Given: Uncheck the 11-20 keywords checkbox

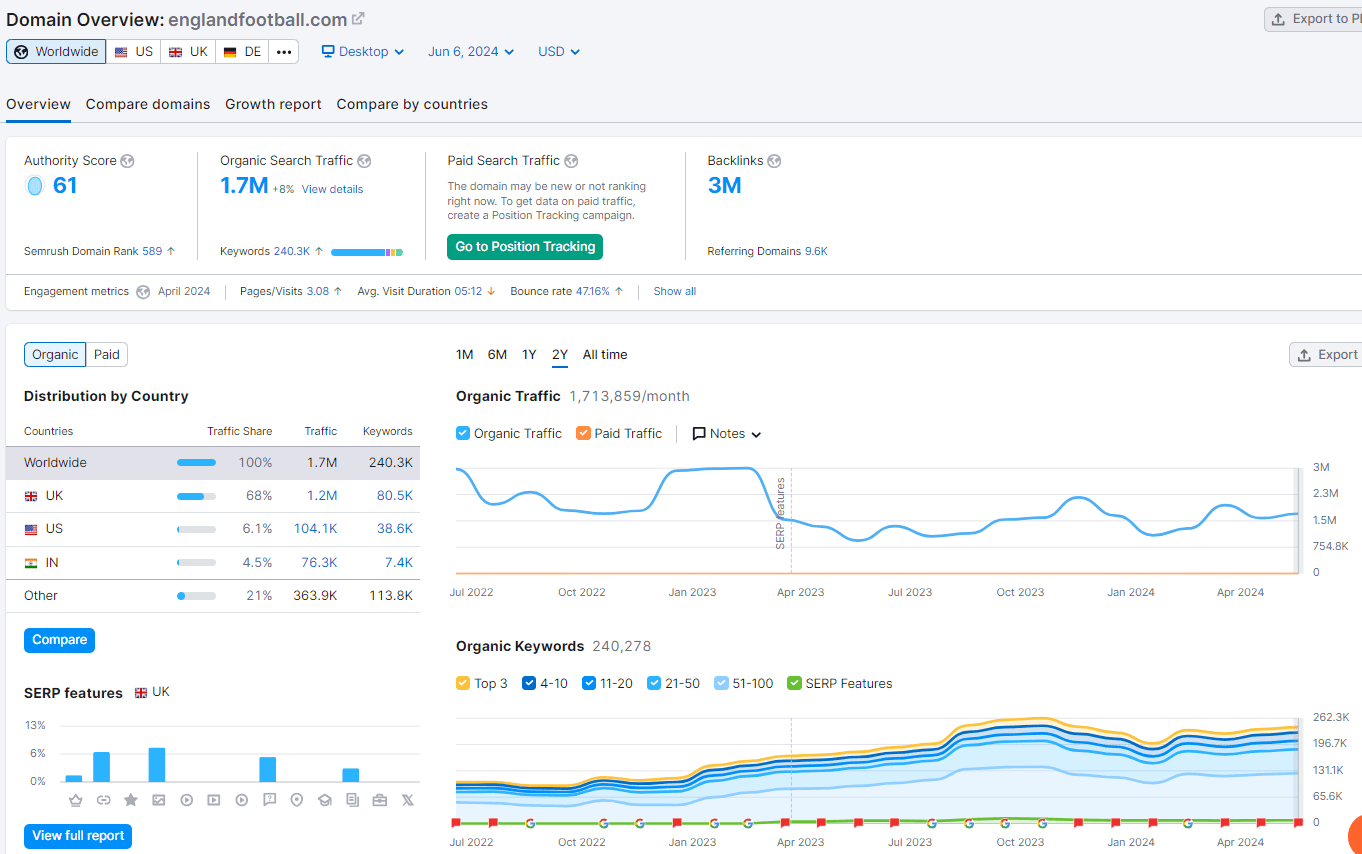Looking at the screenshot, I should (x=589, y=684).
